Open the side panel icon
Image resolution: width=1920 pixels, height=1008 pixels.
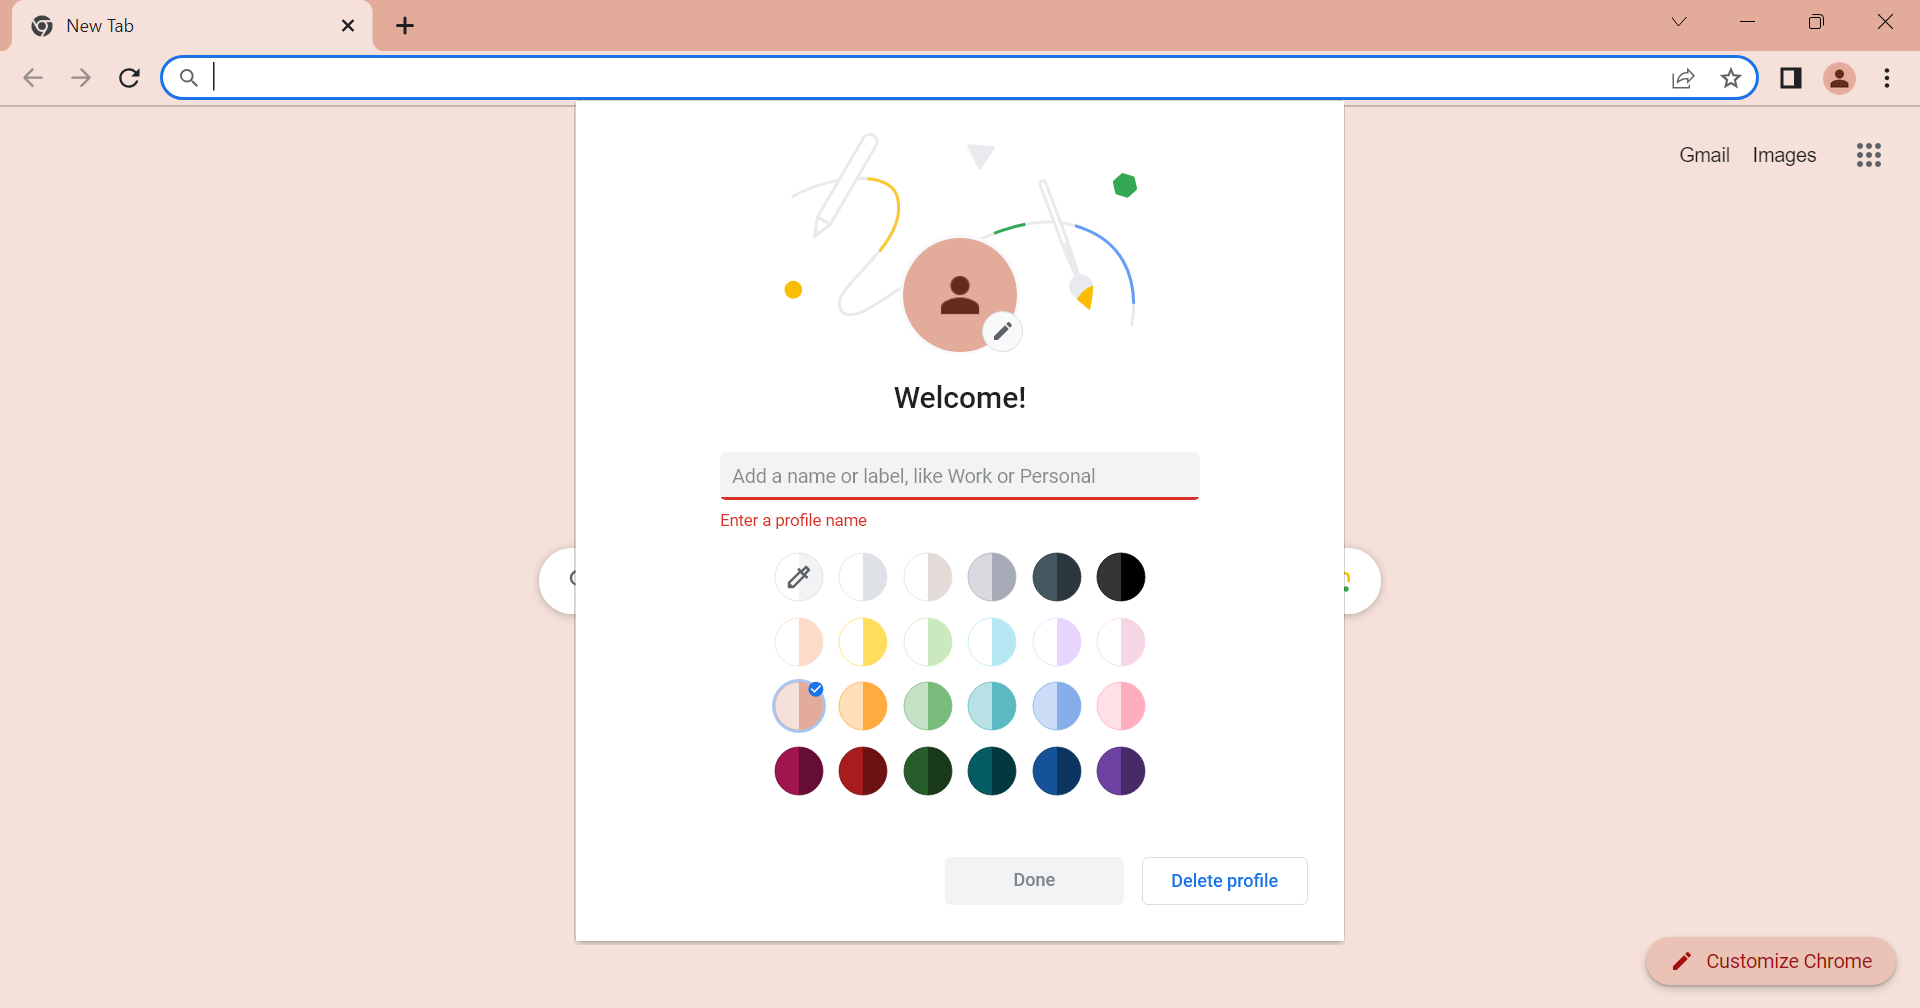1791,77
